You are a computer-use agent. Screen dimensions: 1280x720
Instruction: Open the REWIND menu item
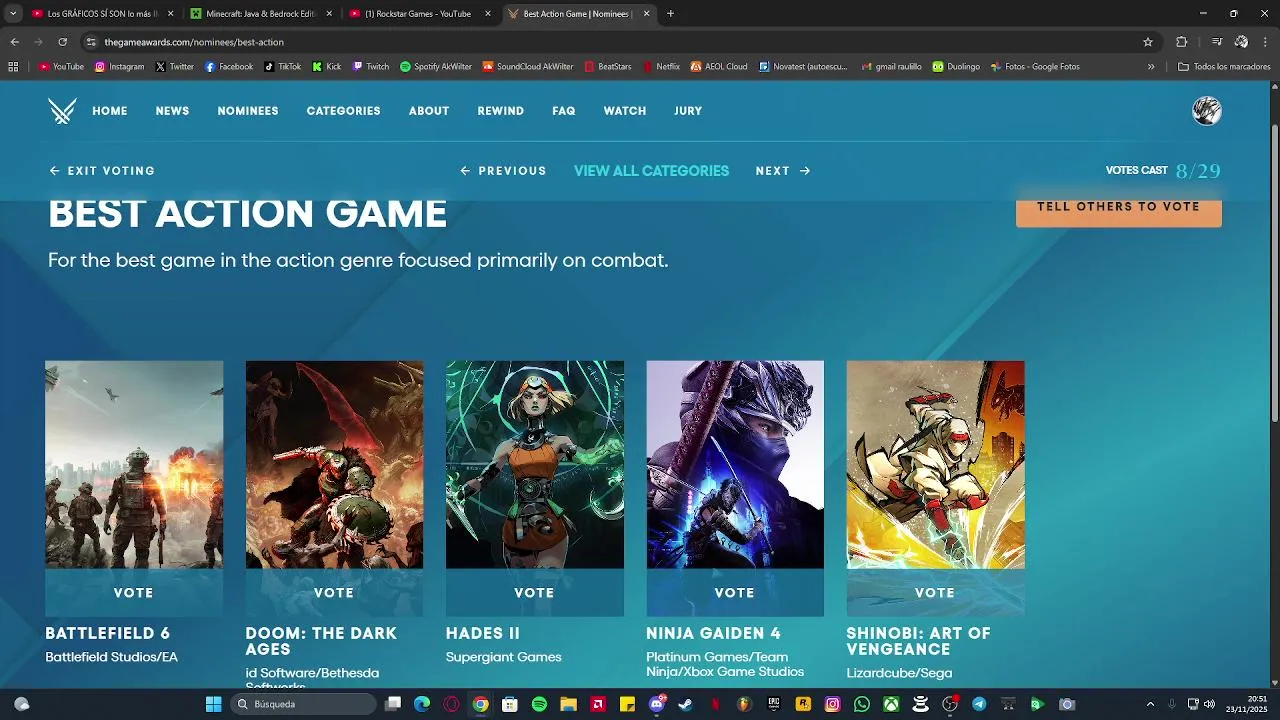(x=501, y=111)
